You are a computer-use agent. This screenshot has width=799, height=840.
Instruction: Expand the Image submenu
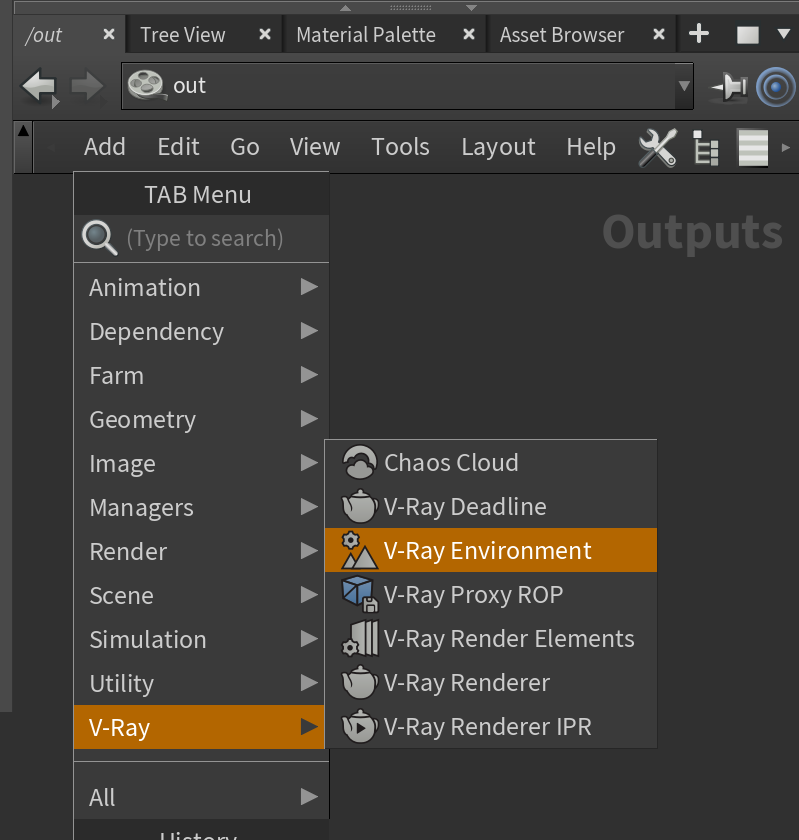click(199, 463)
